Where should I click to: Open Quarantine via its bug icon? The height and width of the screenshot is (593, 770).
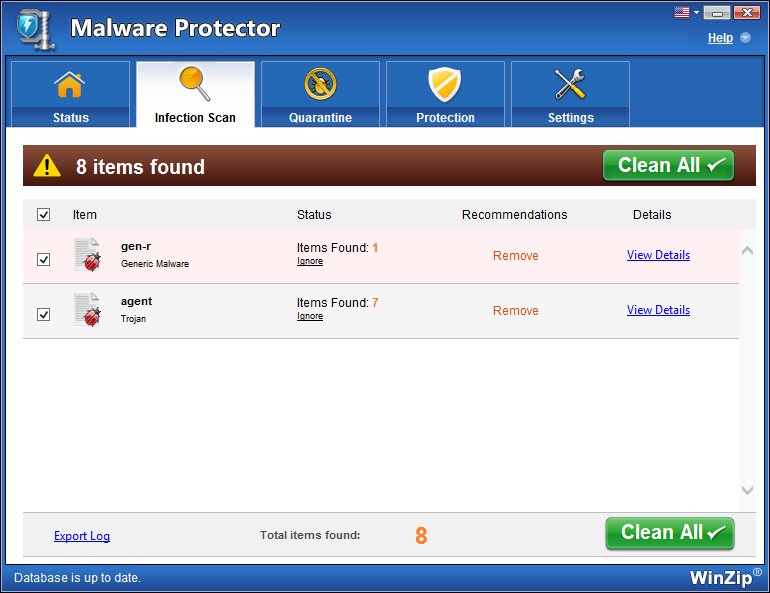(x=320, y=85)
